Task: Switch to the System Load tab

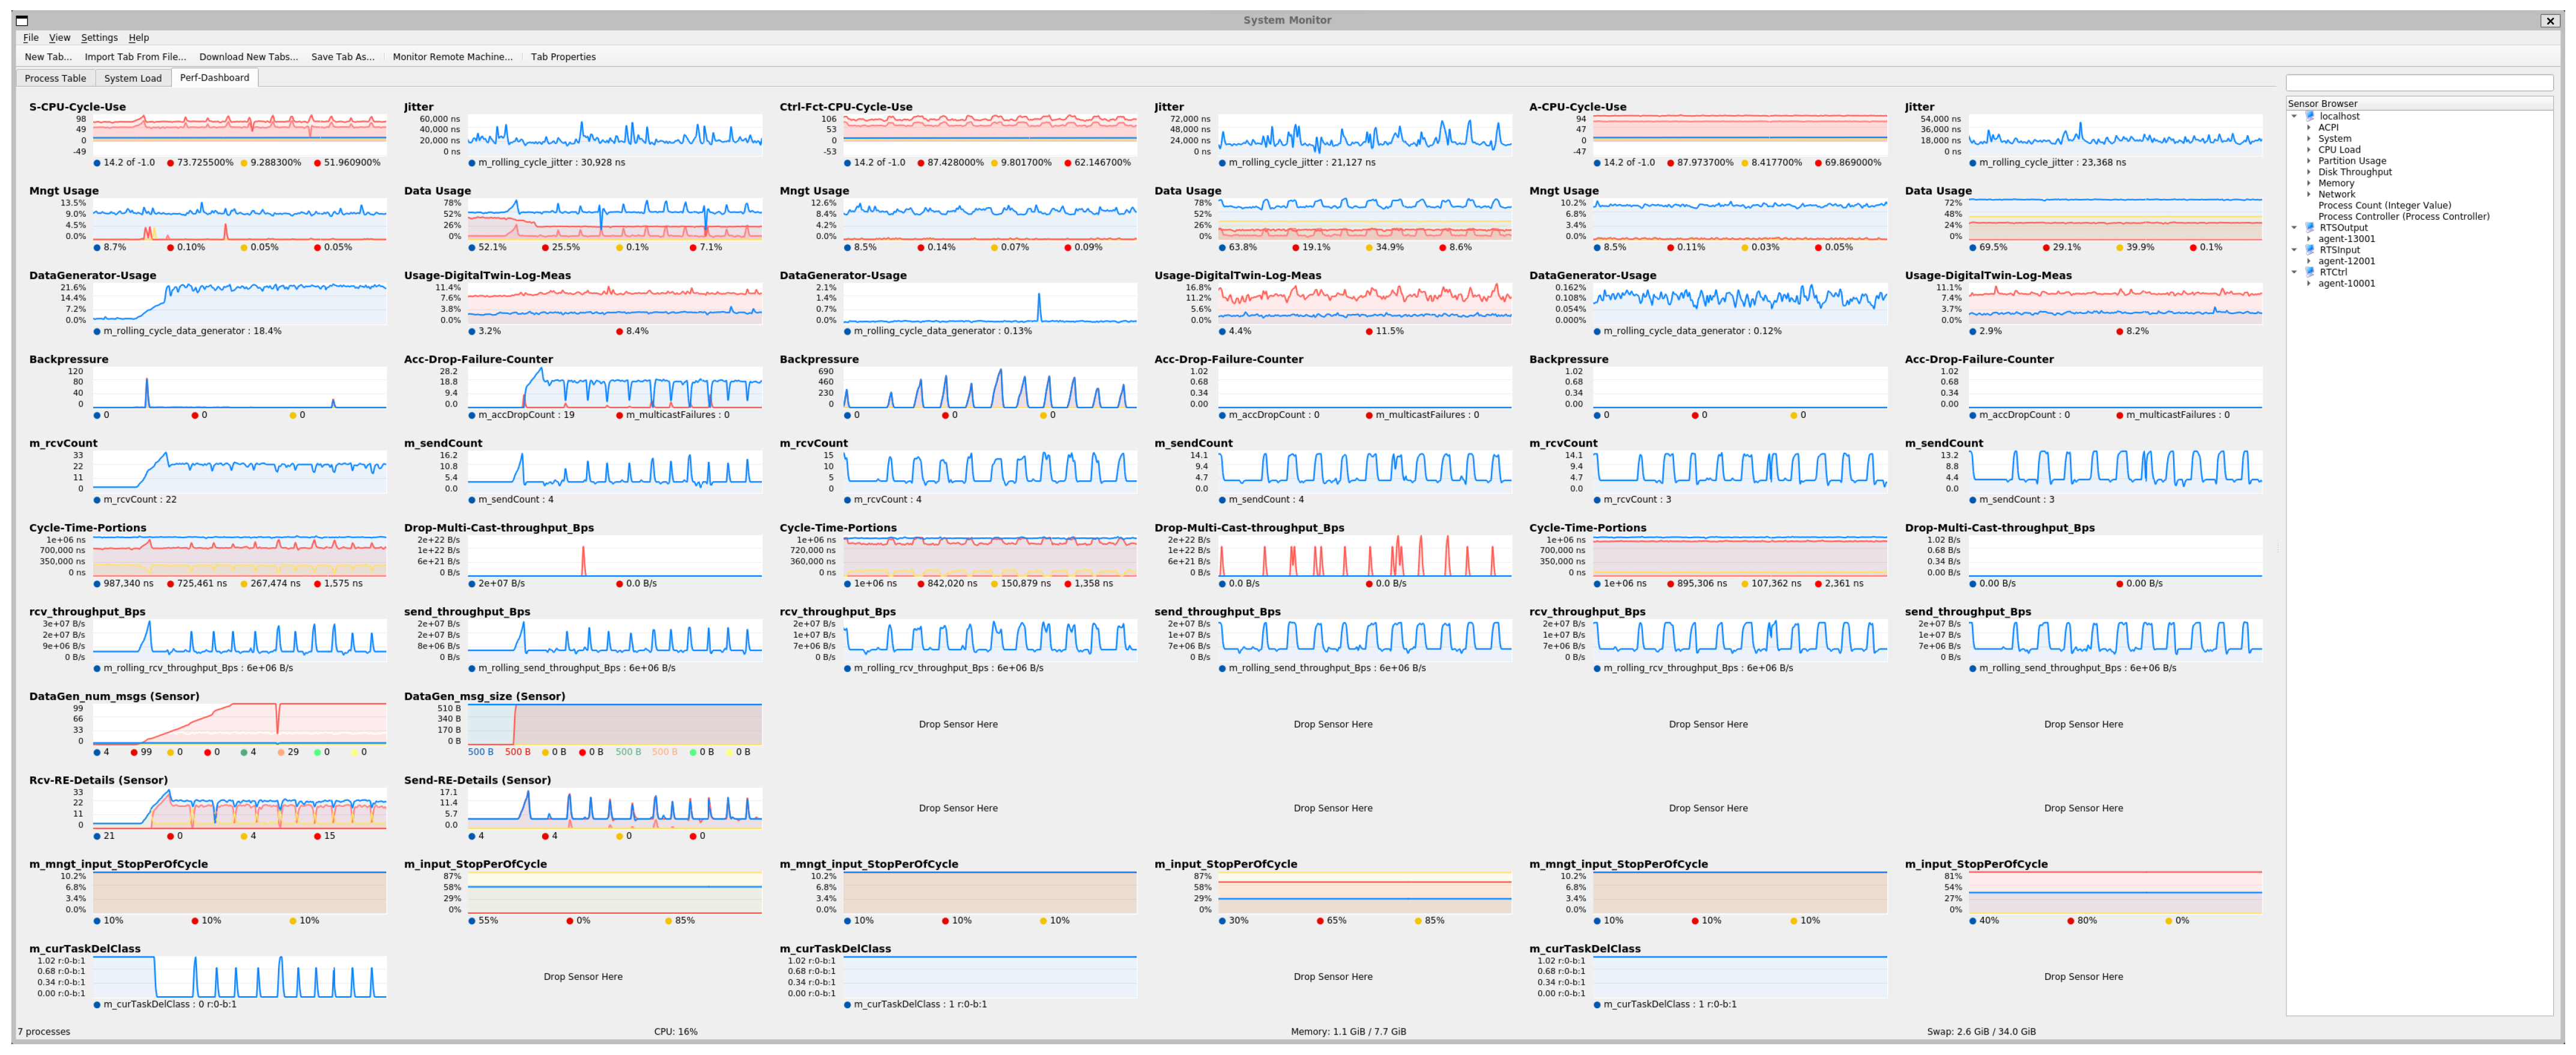Action: pyautogui.click(x=132, y=78)
